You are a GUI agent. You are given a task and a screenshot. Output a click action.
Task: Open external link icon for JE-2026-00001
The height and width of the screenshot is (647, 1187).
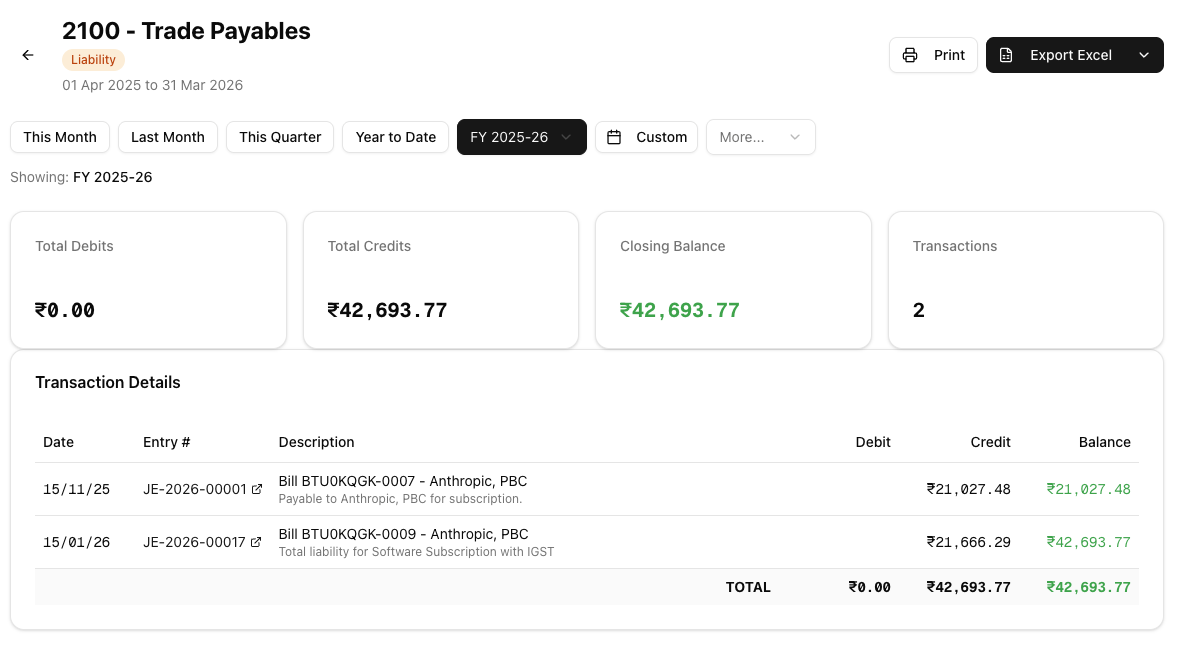click(x=257, y=489)
